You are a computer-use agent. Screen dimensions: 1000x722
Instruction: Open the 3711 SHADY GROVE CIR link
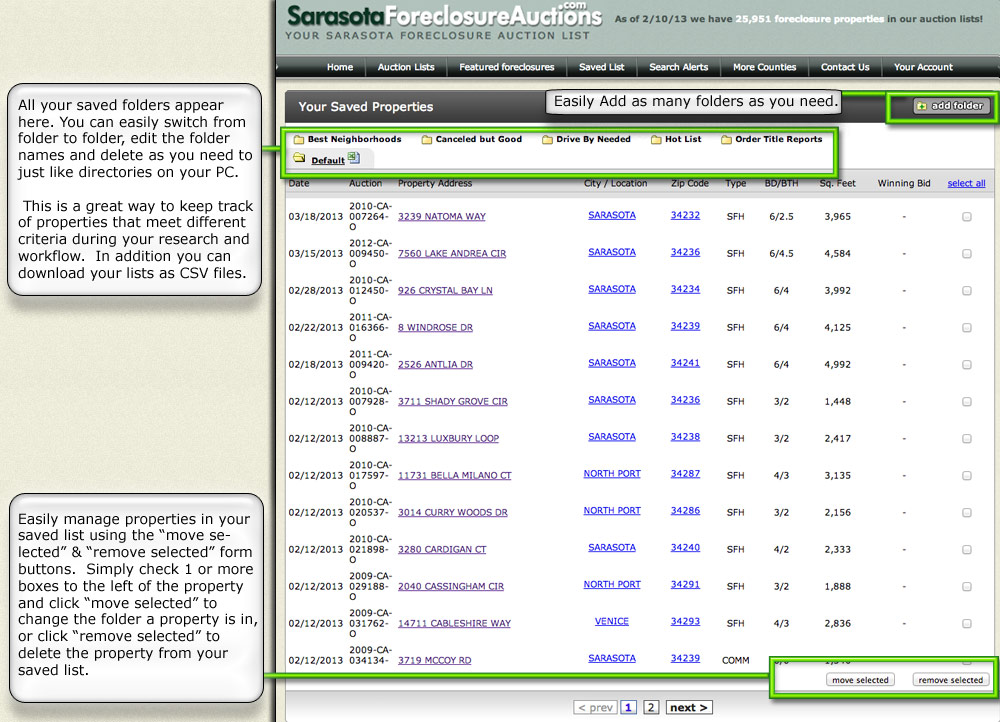(x=453, y=402)
